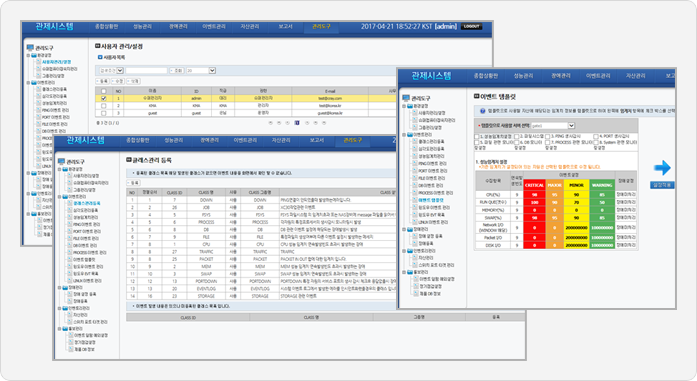697x381 pixels.
Task: Click 등록 button in class registration window
Action: (134, 183)
